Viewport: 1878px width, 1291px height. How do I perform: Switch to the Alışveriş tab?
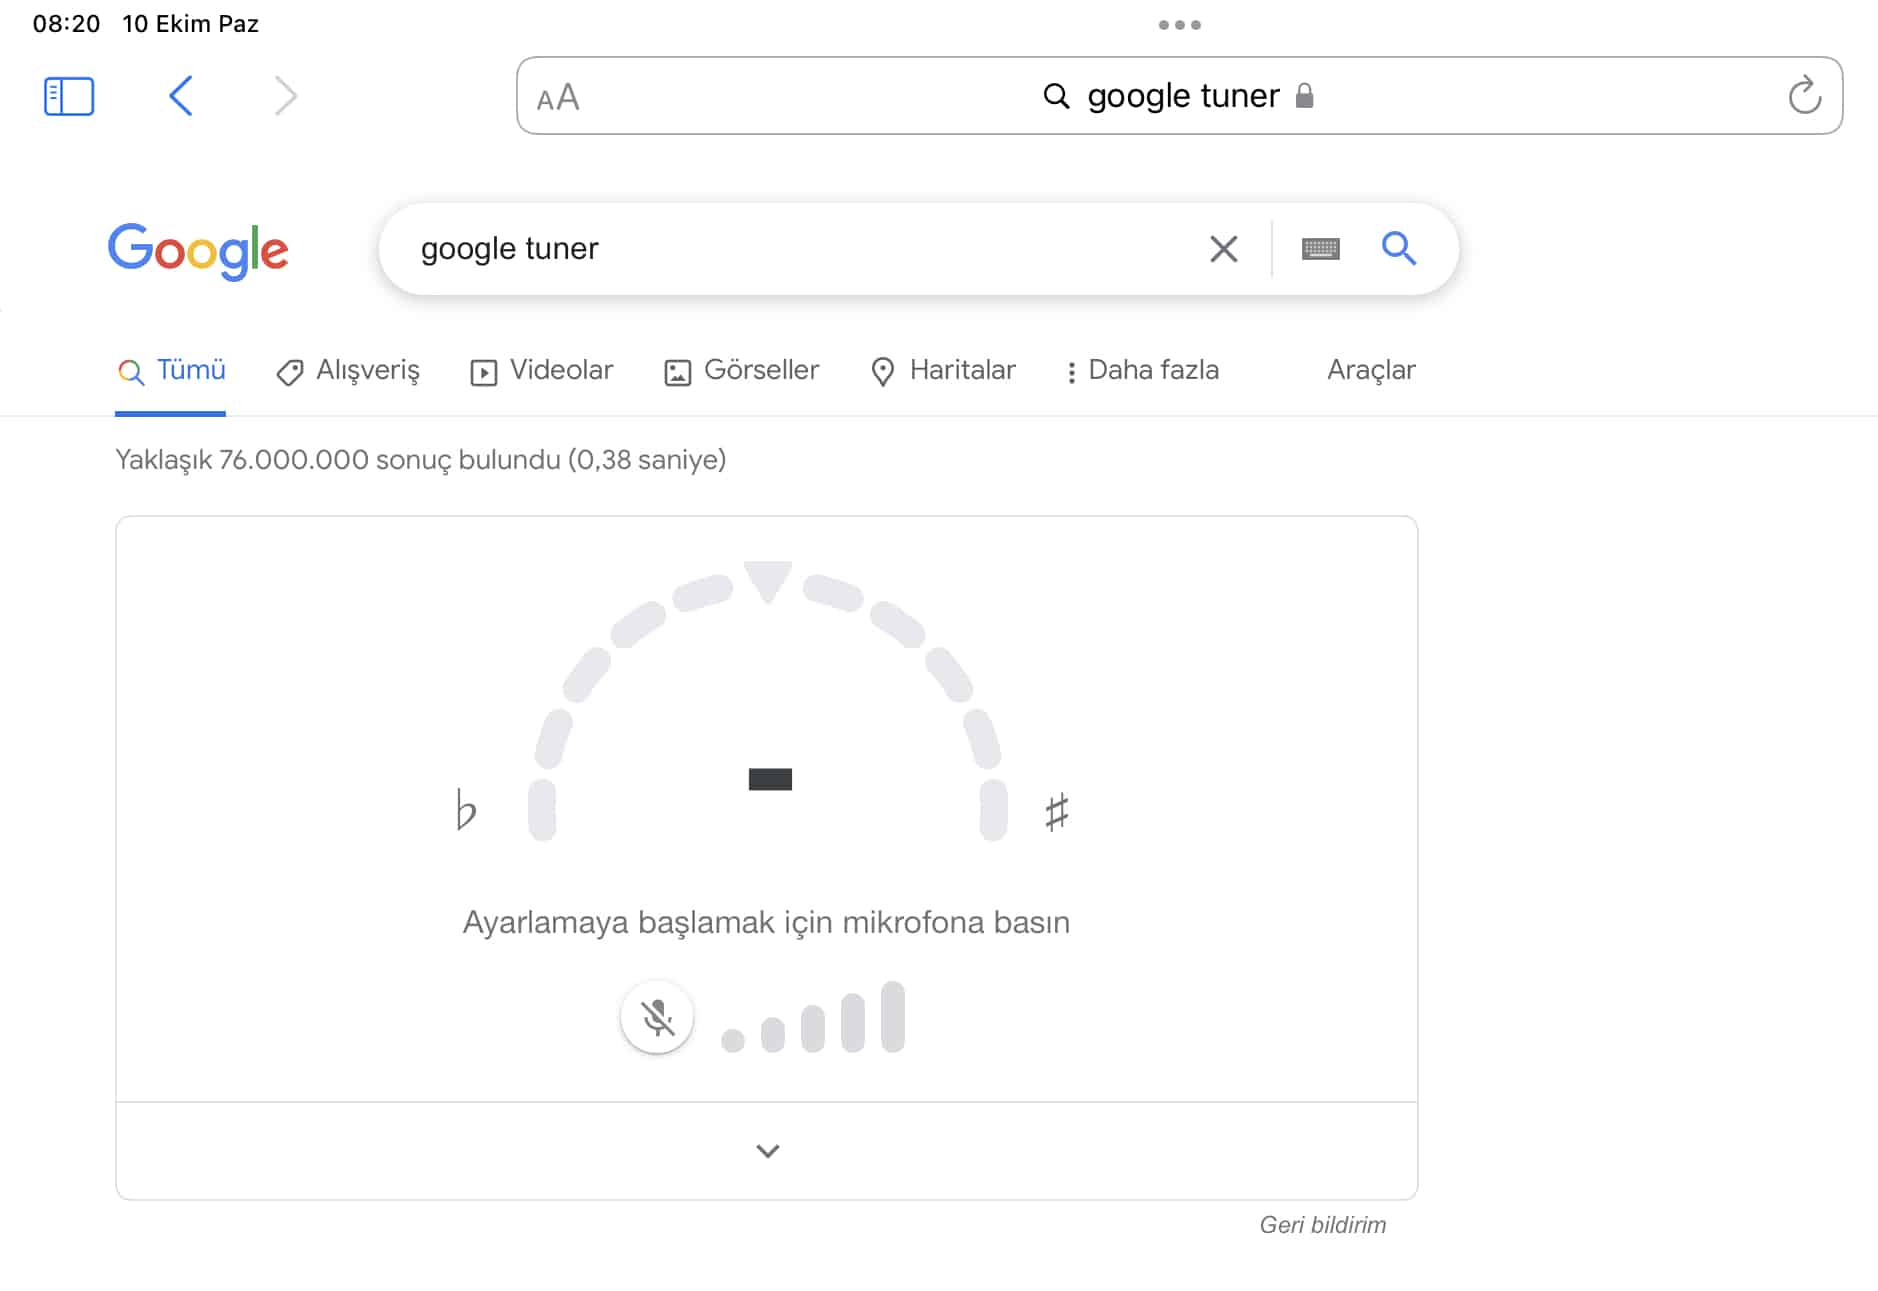[x=348, y=370]
